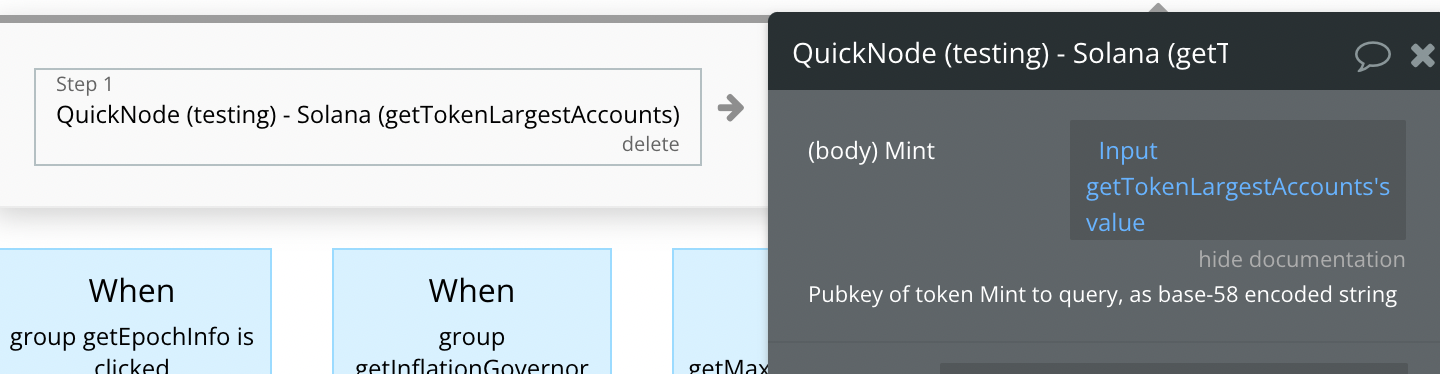Image resolution: width=1440 pixels, height=374 pixels.
Task: Hide documentation for Mint parameter
Action: tap(1302, 260)
